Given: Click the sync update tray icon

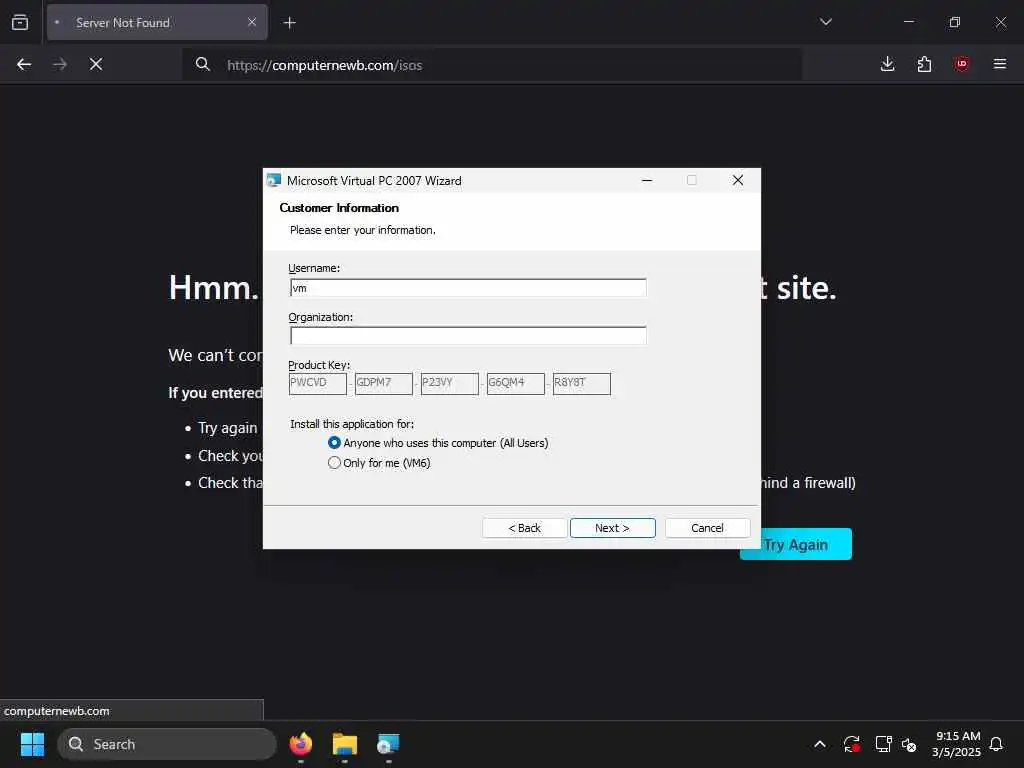Looking at the screenshot, I should pyautogui.click(x=851, y=744).
